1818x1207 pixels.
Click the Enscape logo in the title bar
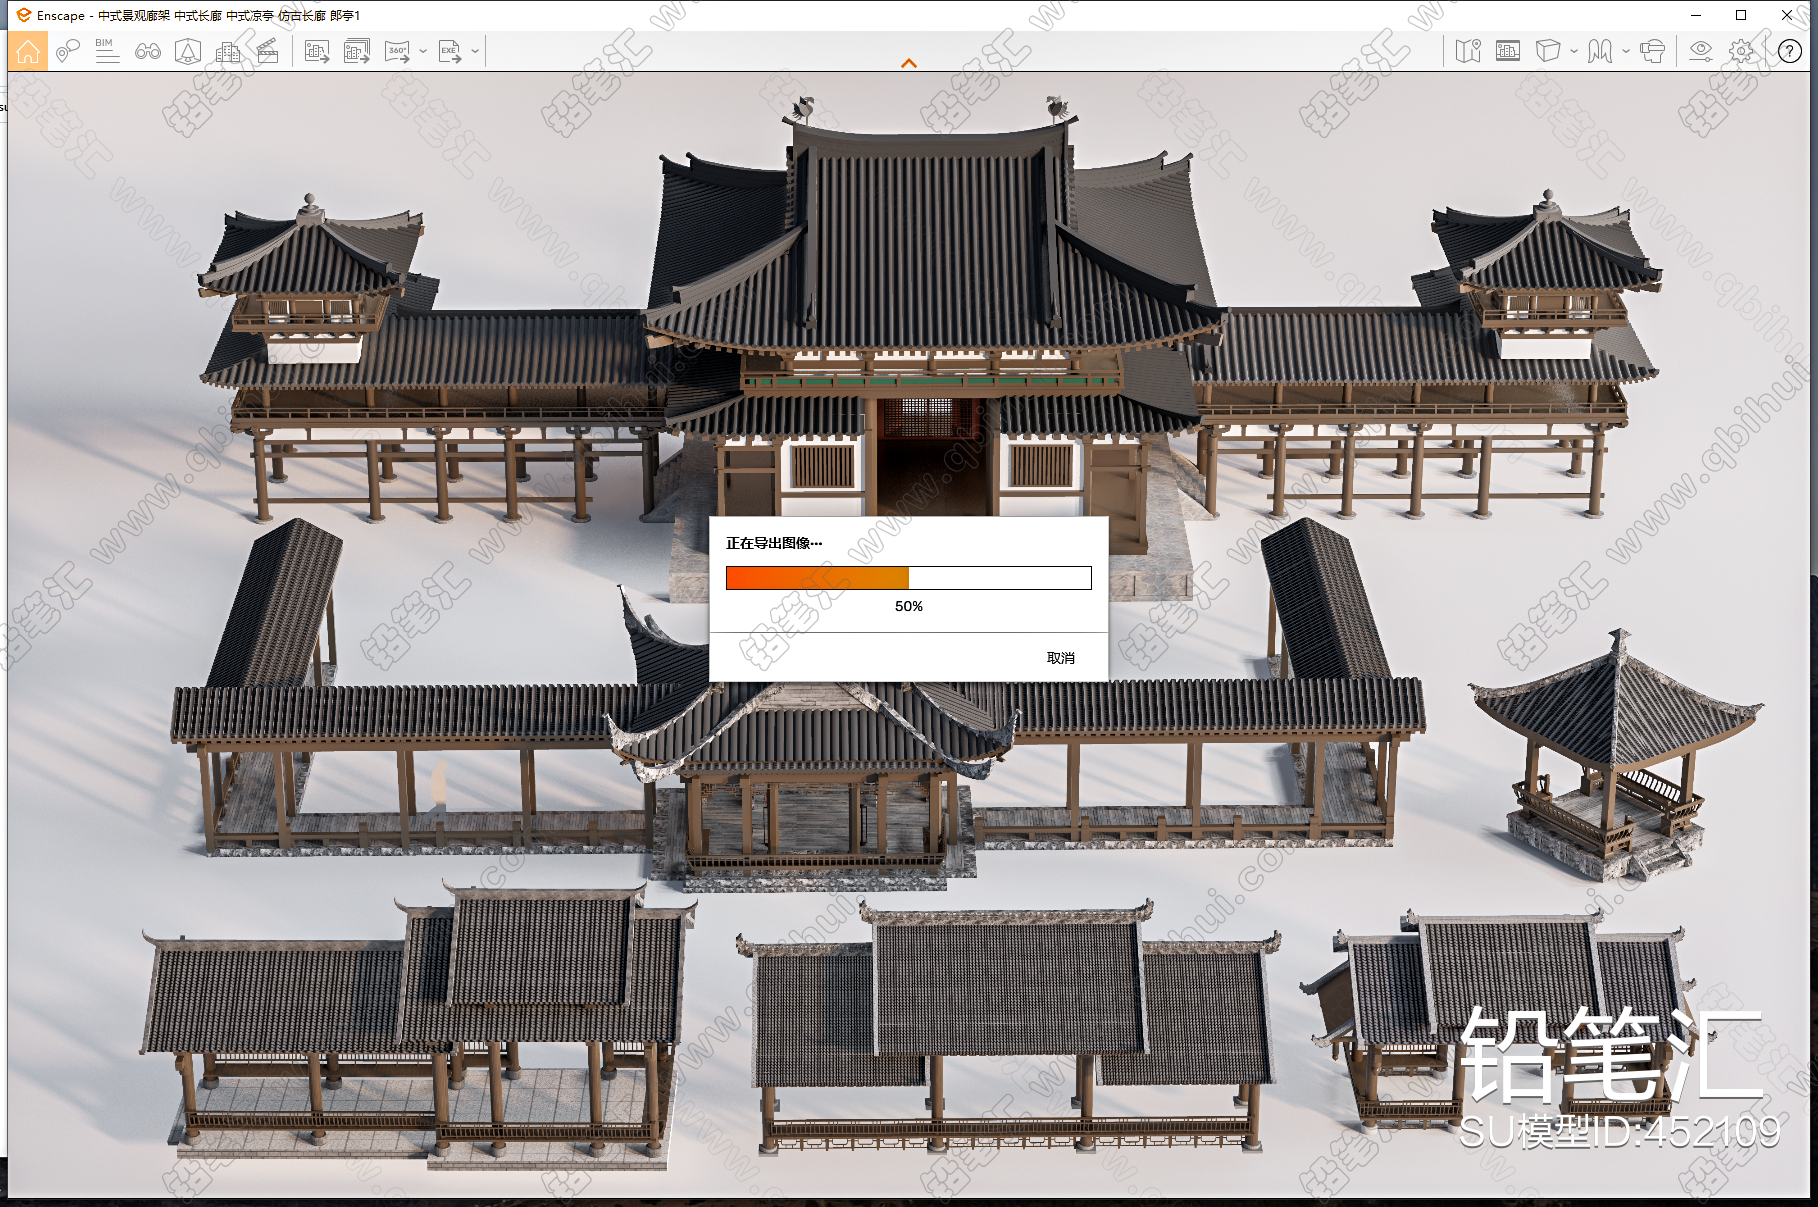[x=24, y=15]
